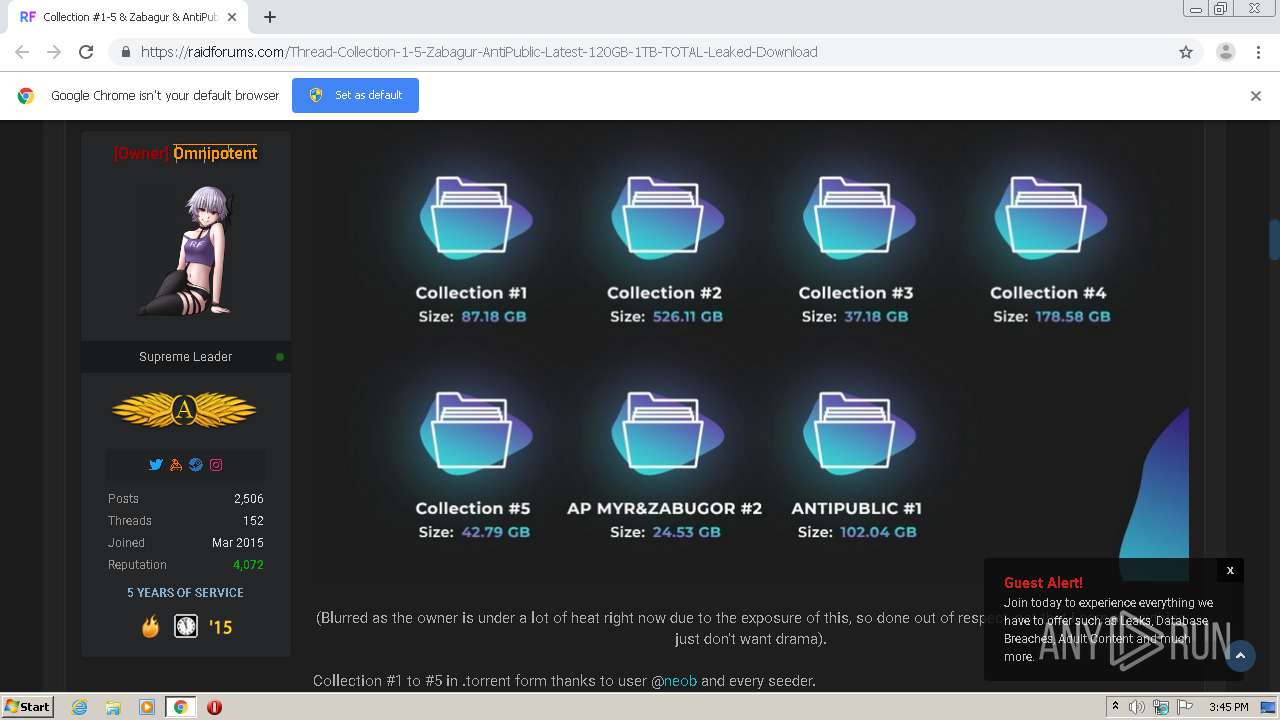Click the taskbar clock showing 3:45 PM
Image resolution: width=1280 pixels, height=720 pixels.
pos(1228,707)
